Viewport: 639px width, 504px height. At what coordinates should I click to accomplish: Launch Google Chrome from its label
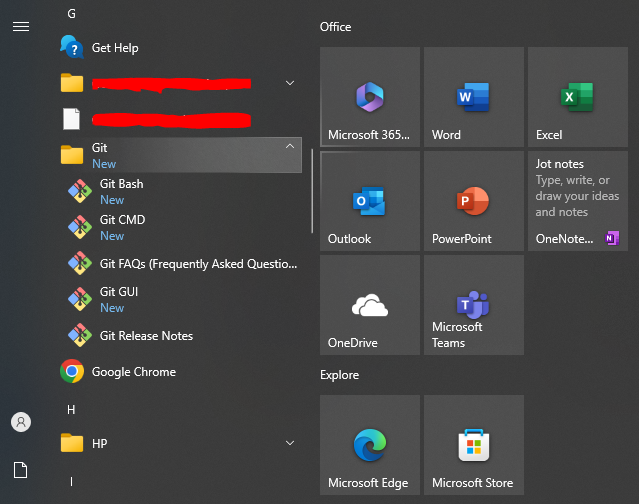(134, 372)
